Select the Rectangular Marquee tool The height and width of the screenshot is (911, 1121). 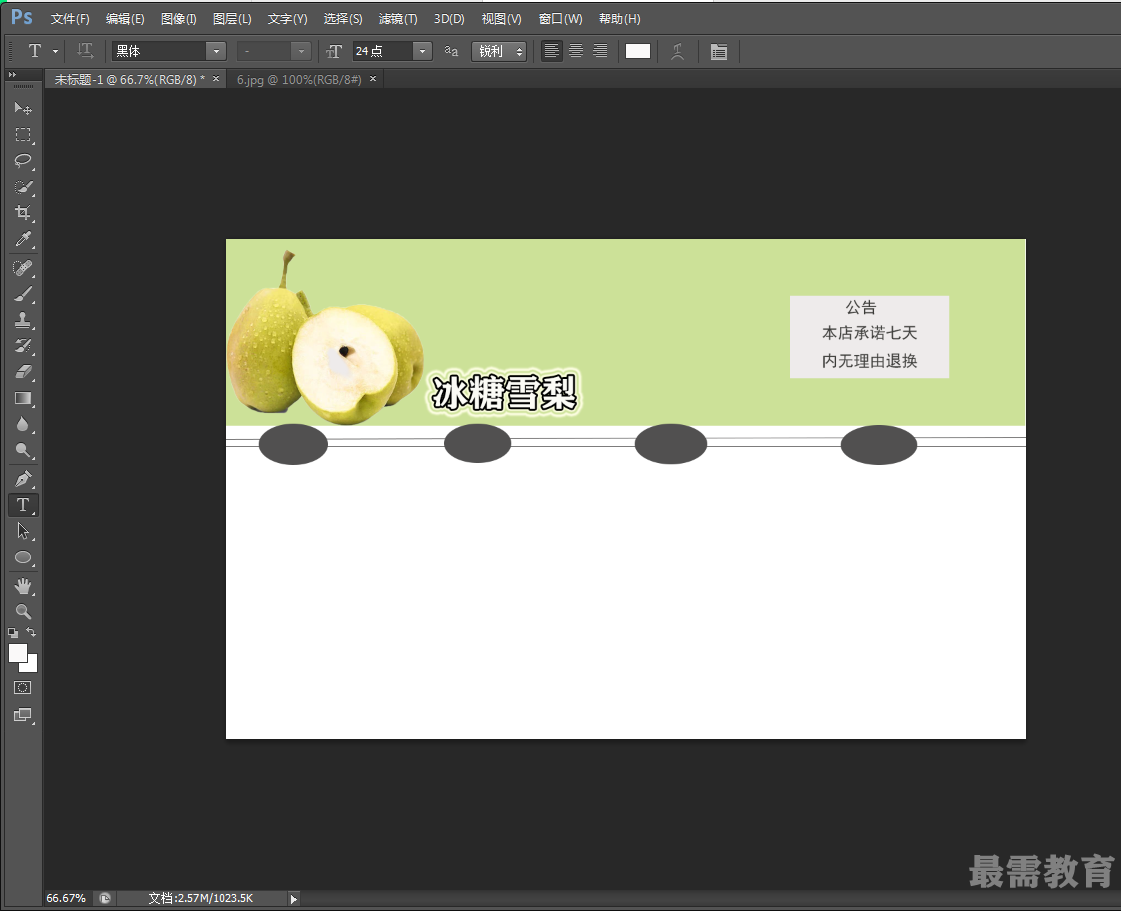coord(23,134)
